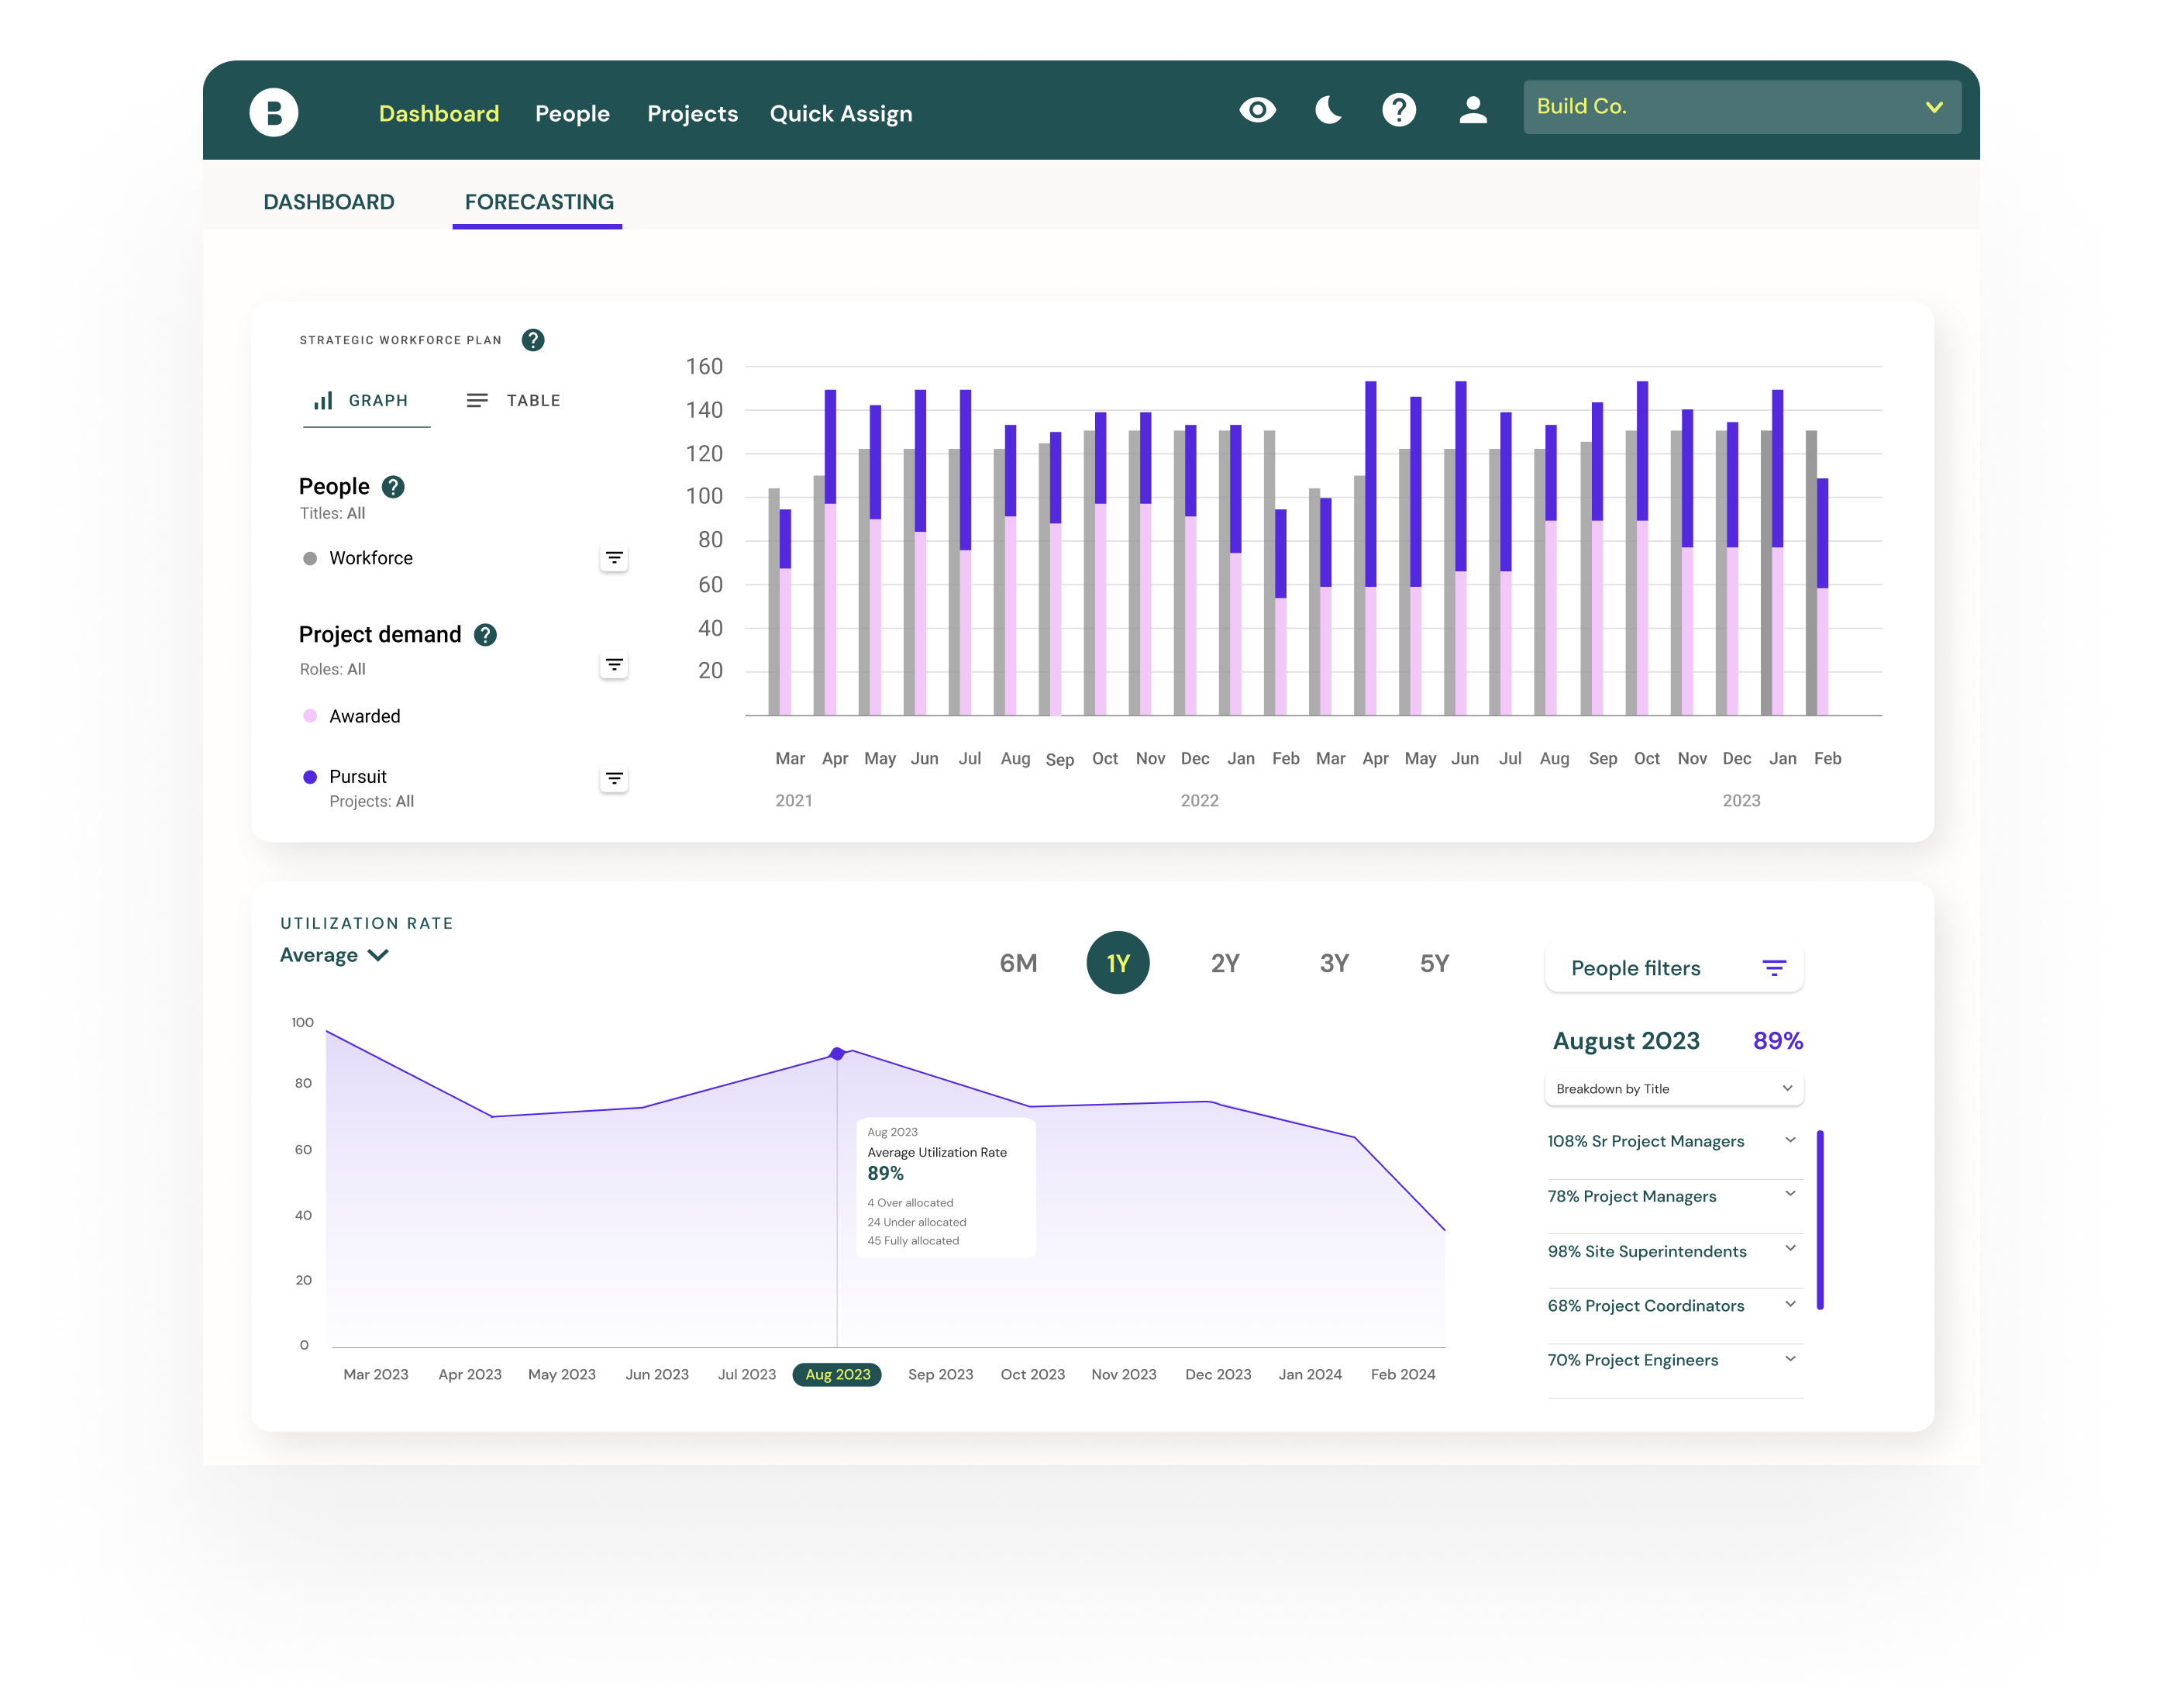Select the 3Y time range
The height and width of the screenshot is (1683, 2184).
pos(1334,963)
